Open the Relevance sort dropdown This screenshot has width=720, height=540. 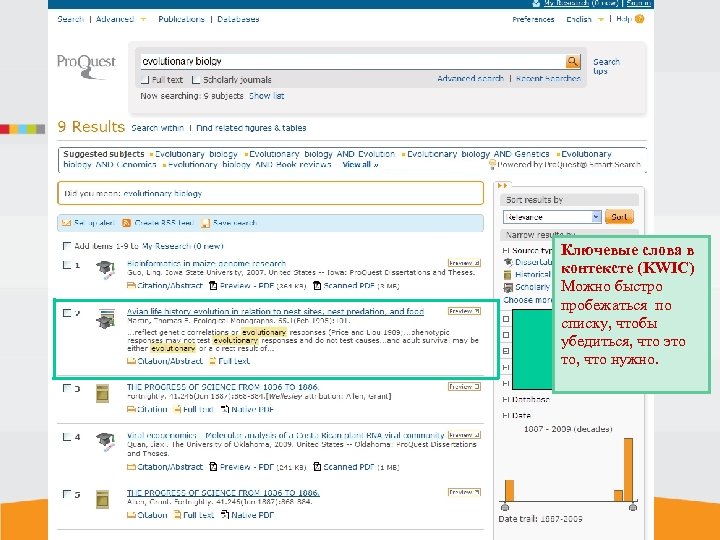pos(552,217)
